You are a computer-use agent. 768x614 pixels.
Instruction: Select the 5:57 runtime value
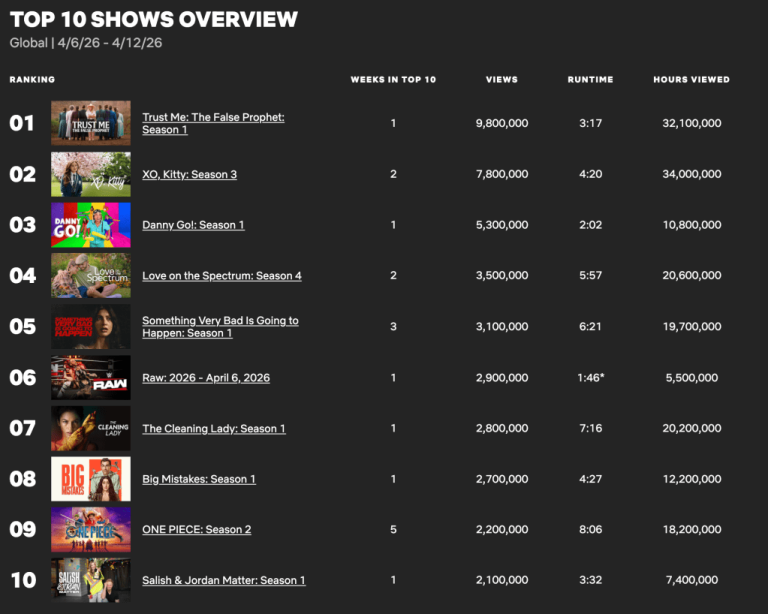591,276
